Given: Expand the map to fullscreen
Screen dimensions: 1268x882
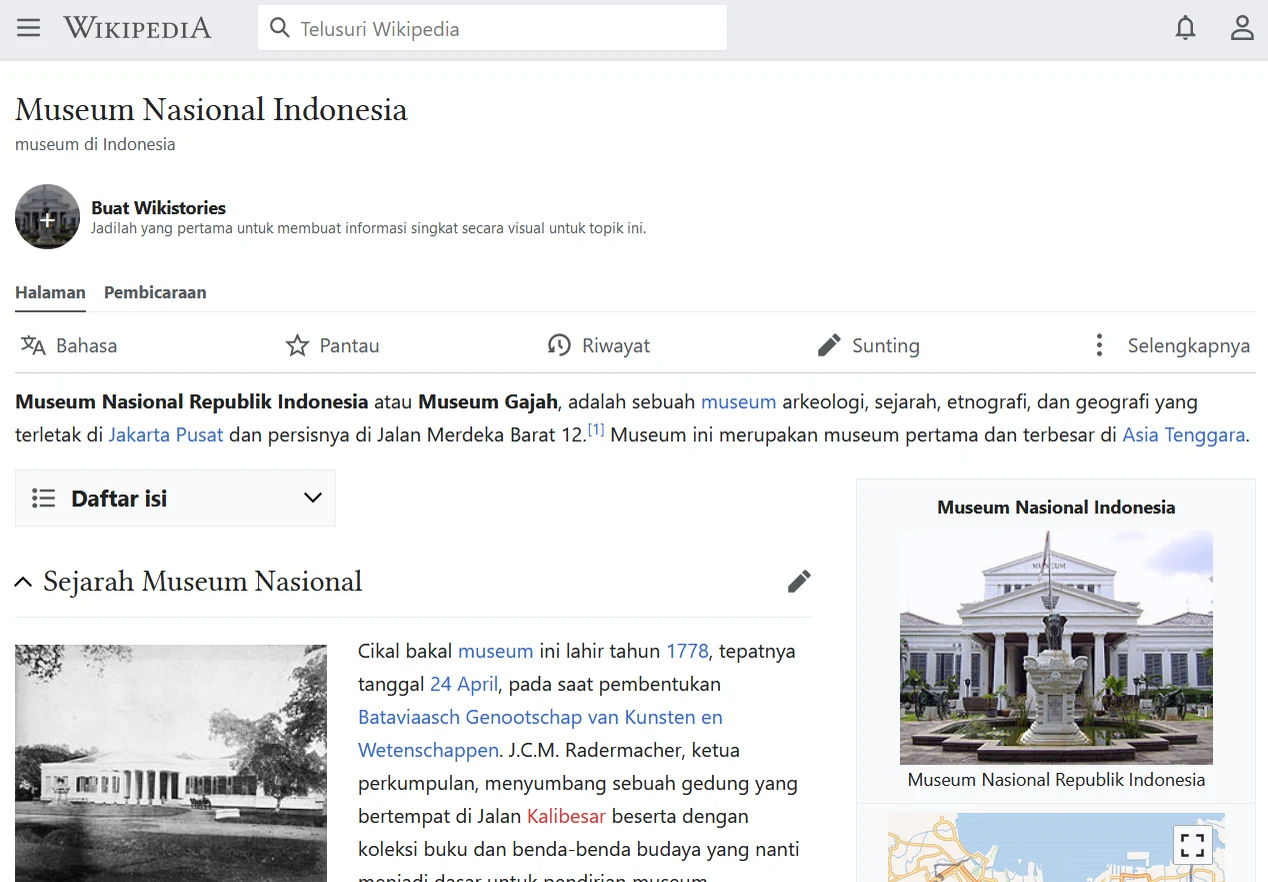Looking at the screenshot, I should 1192,845.
